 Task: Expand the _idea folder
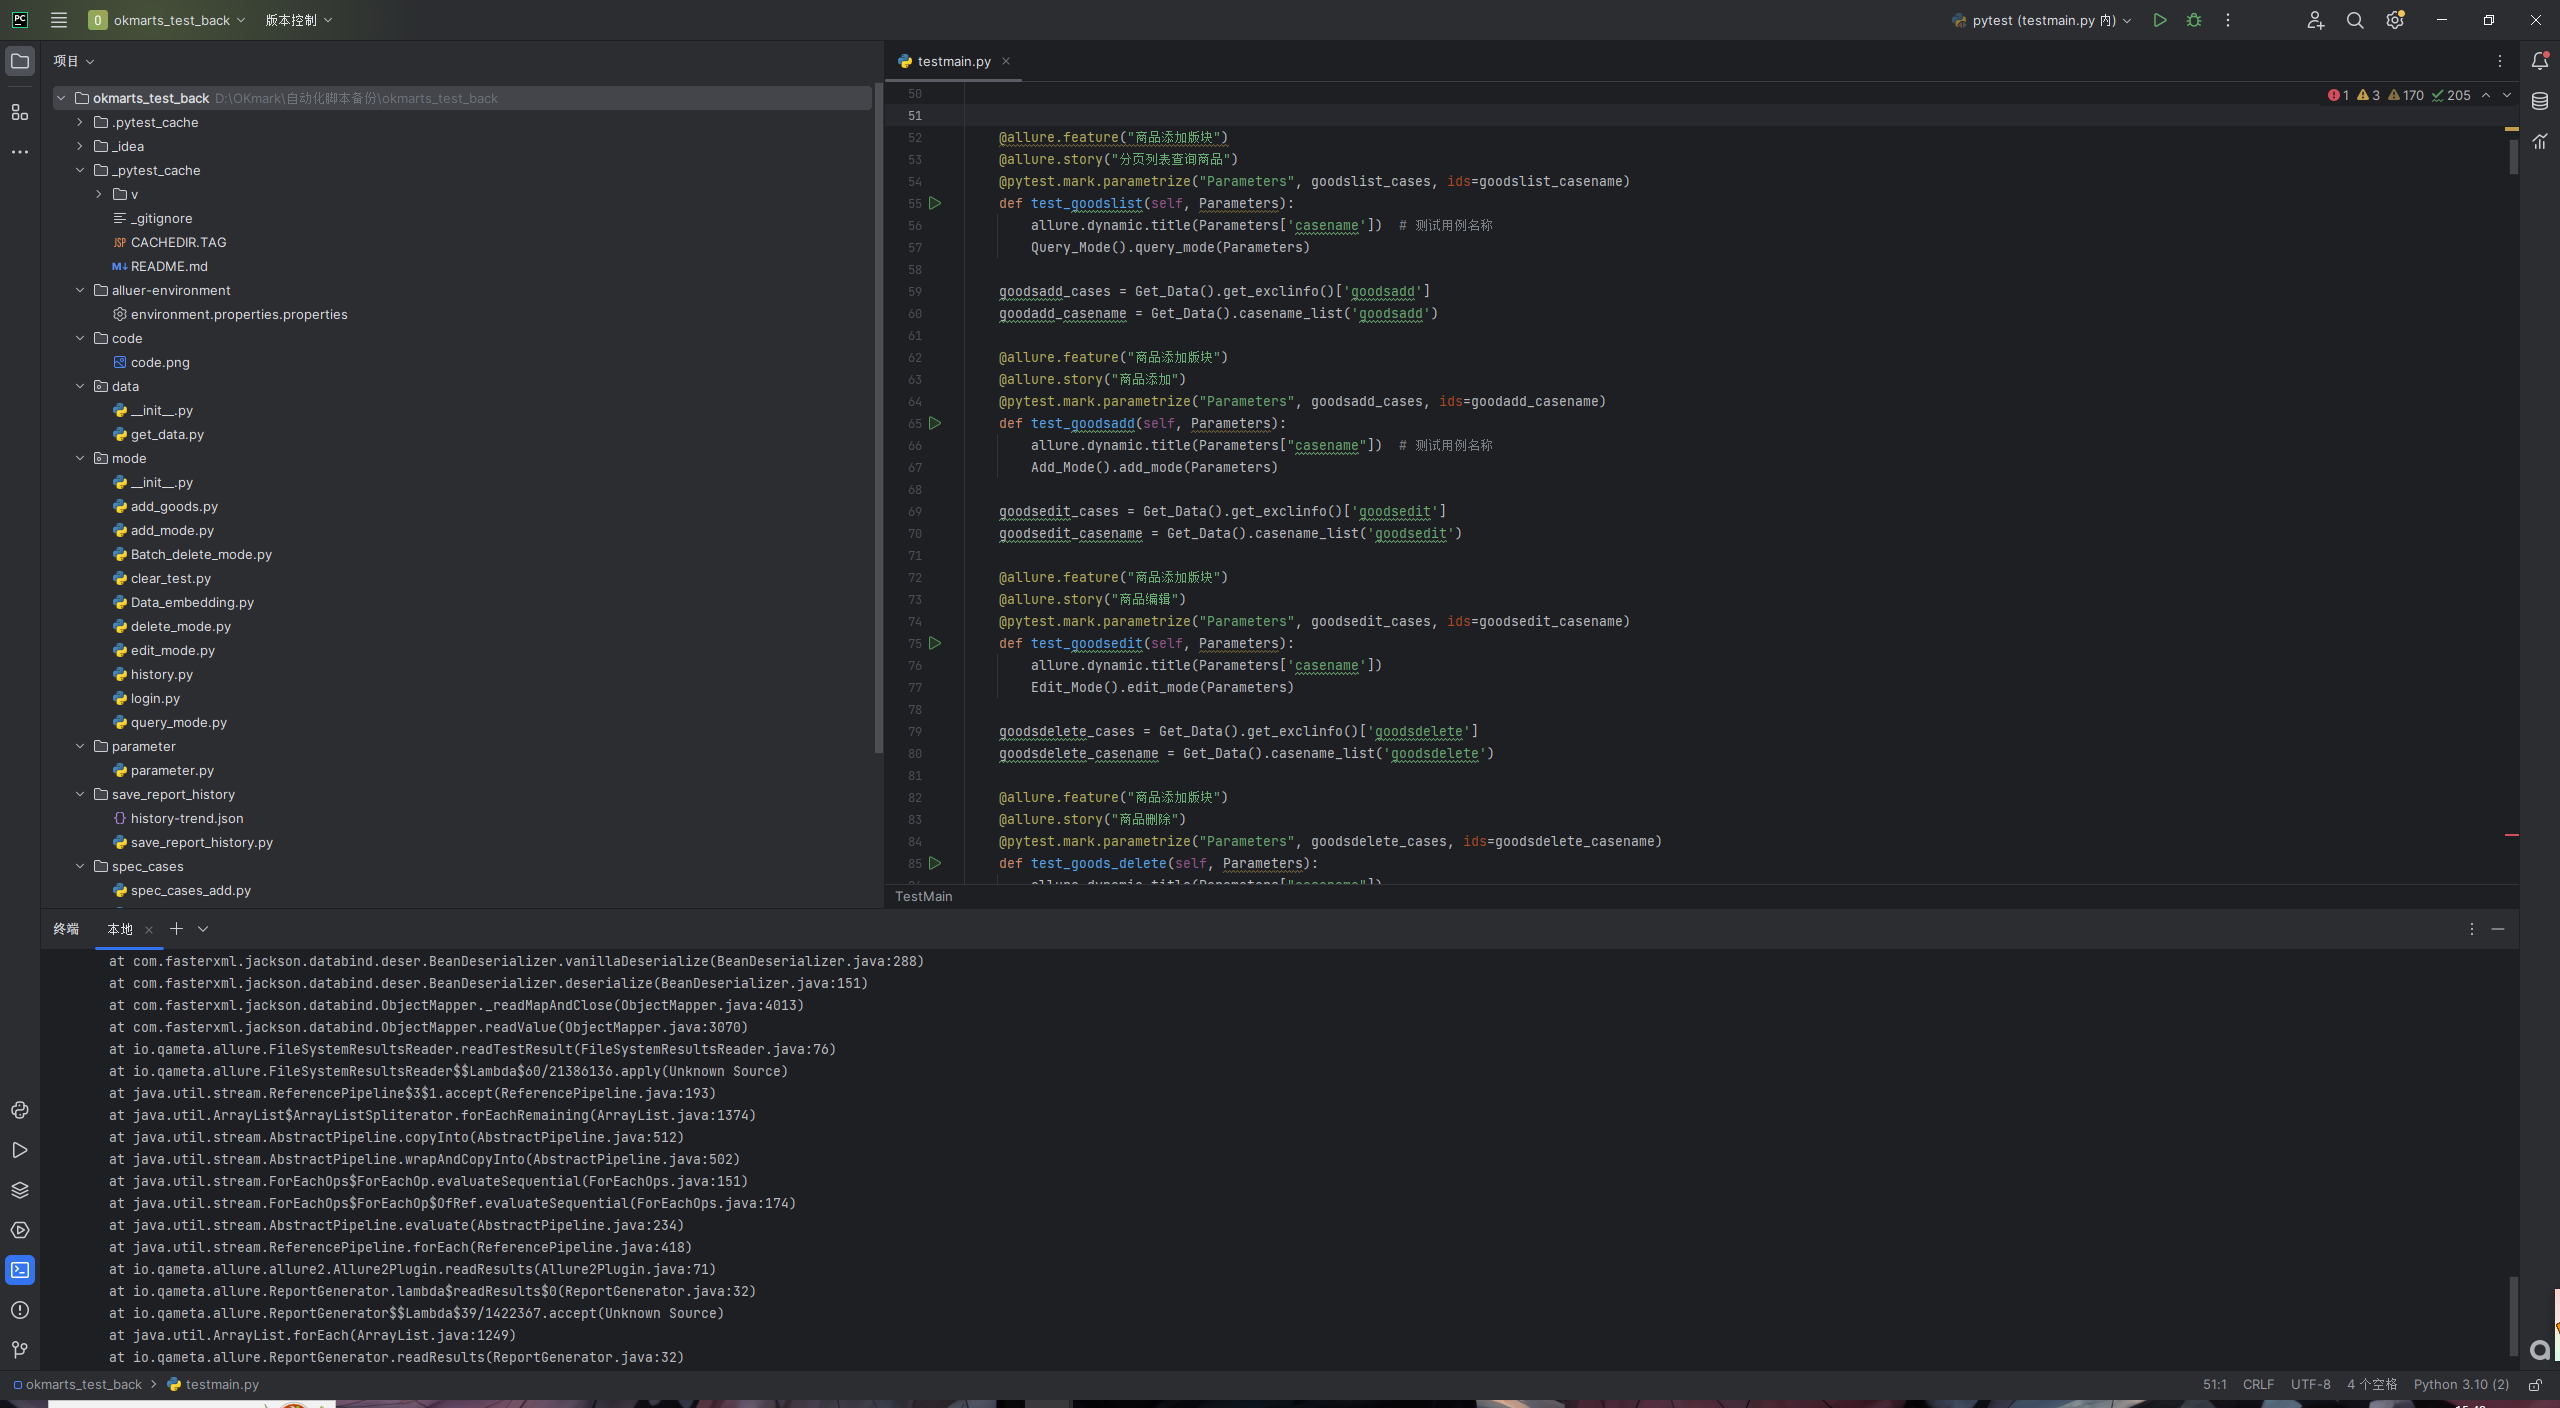pyautogui.click(x=80, y=146)
